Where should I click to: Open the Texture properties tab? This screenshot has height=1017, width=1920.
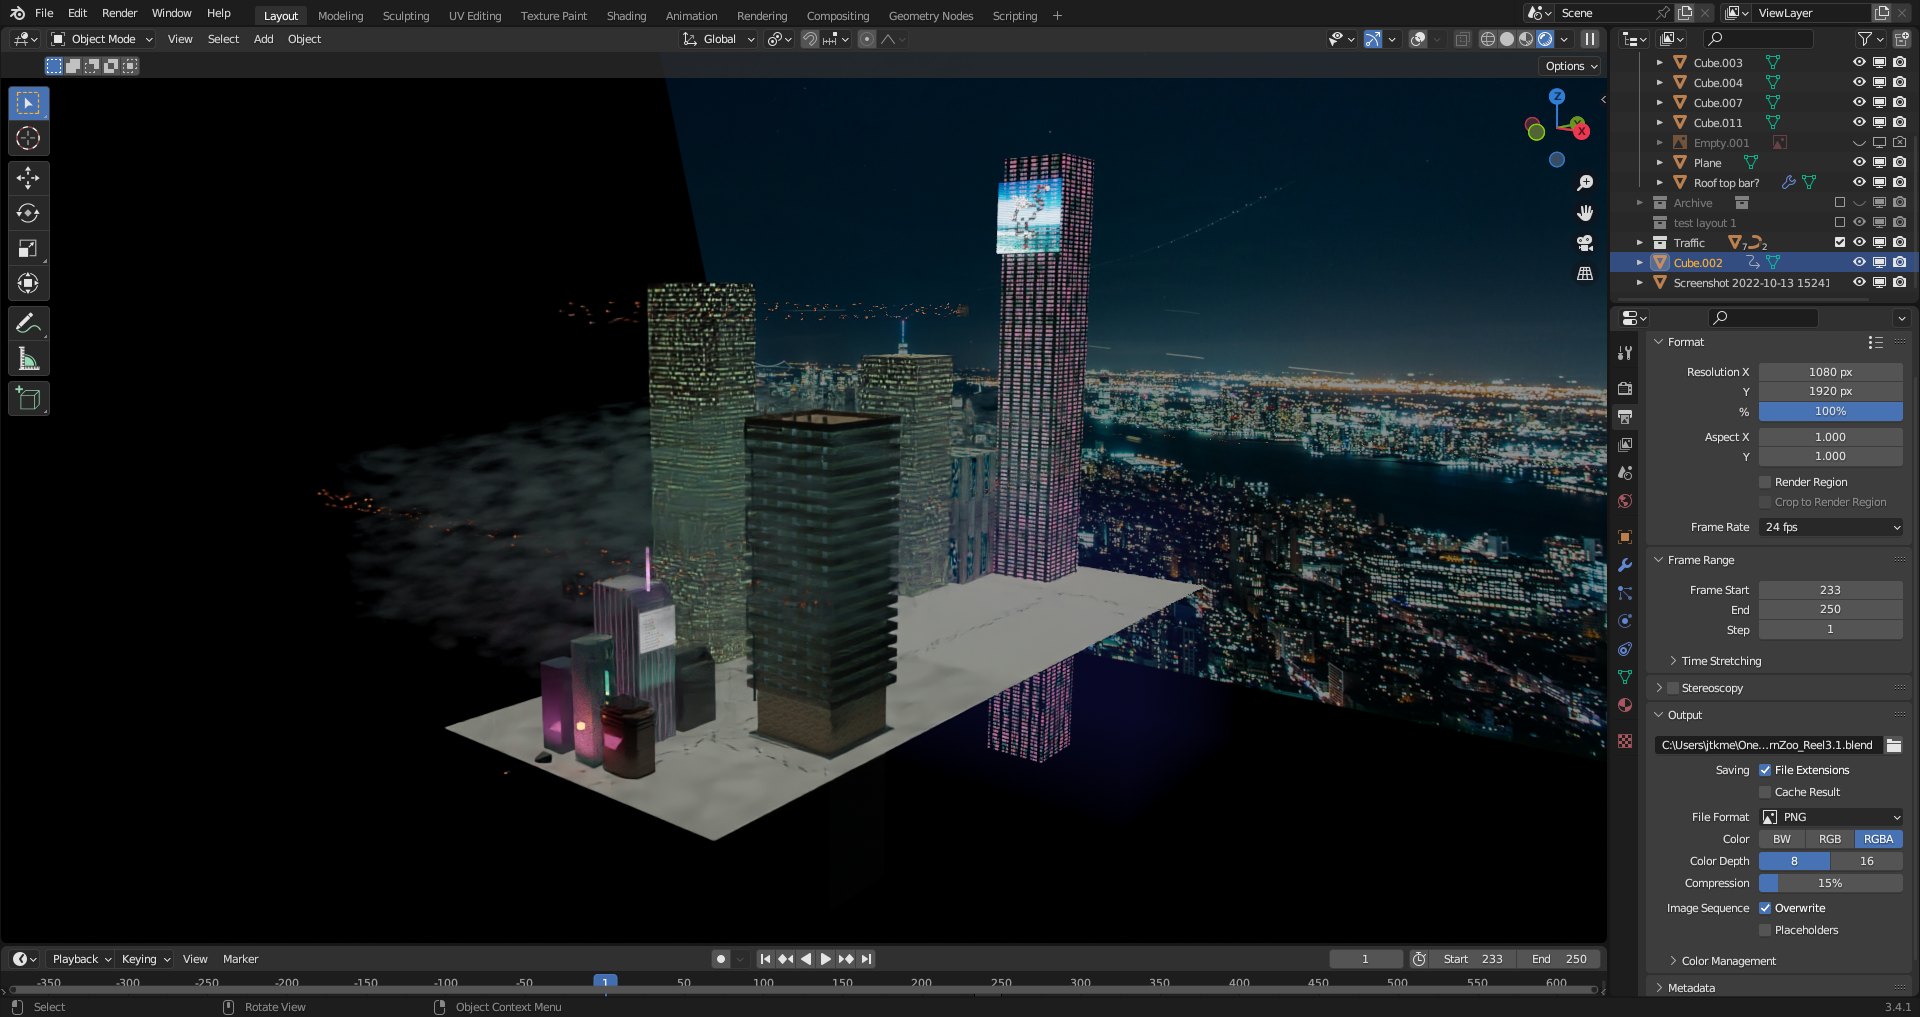[1625, 741]
